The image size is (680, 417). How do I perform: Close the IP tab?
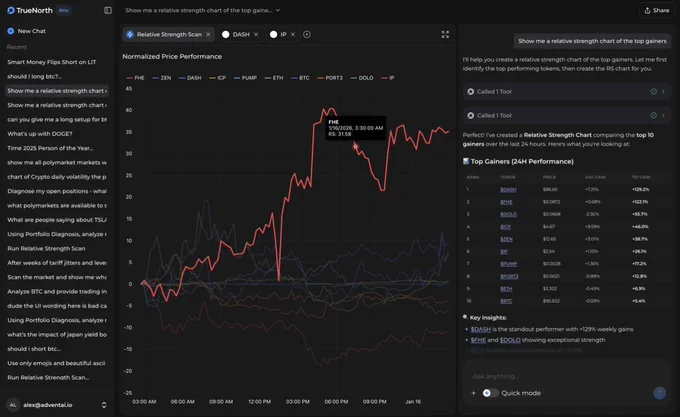pos(293,34)
